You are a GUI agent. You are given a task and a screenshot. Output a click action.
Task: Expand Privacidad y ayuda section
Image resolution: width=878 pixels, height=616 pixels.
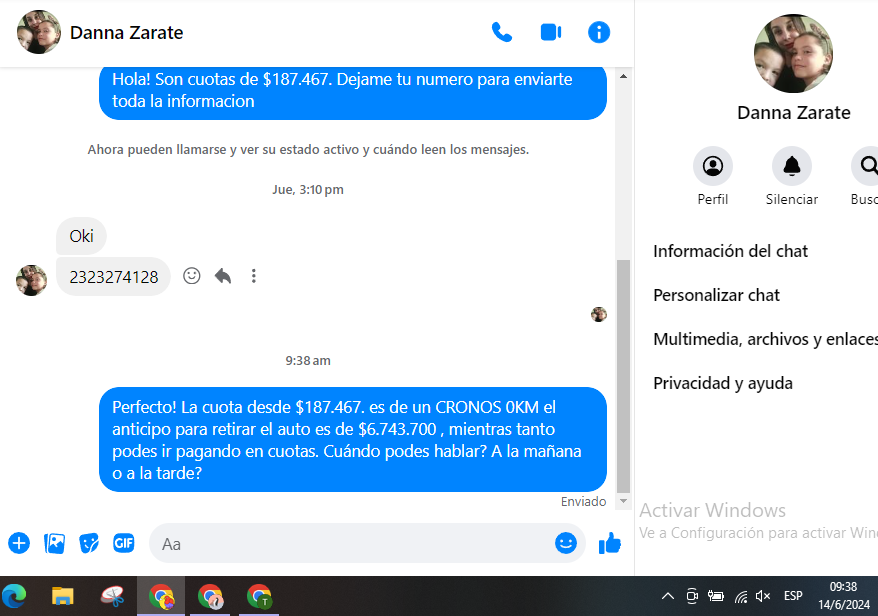[x=723, y=383]
